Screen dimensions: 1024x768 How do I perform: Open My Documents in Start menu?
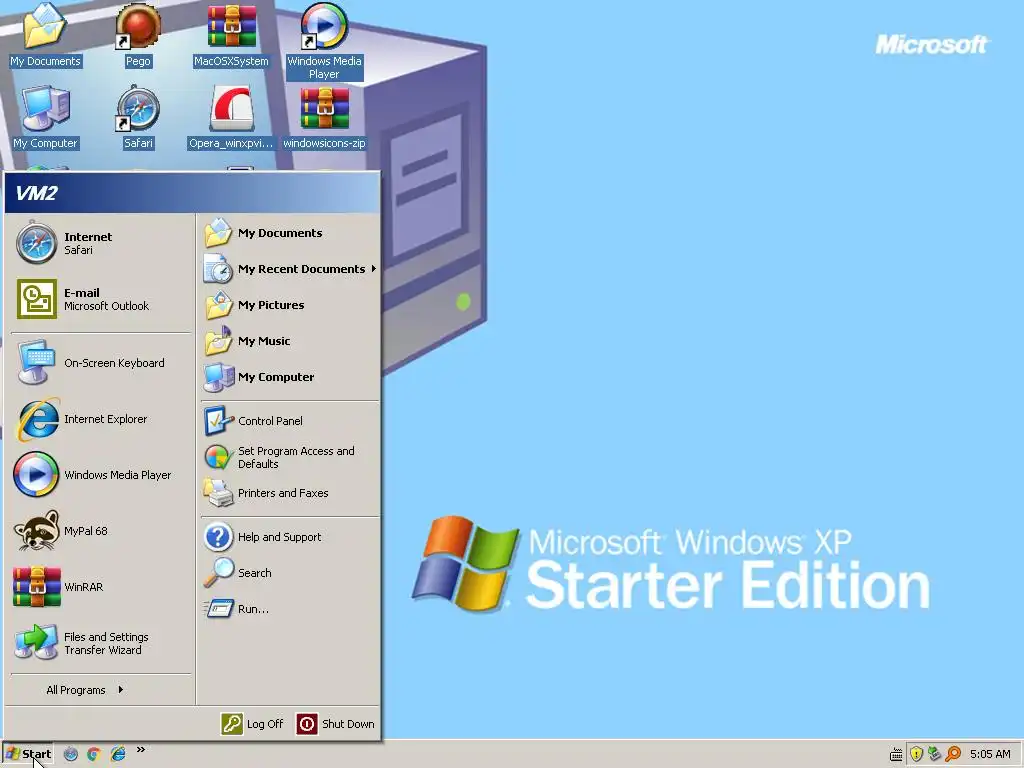point(289,233)
